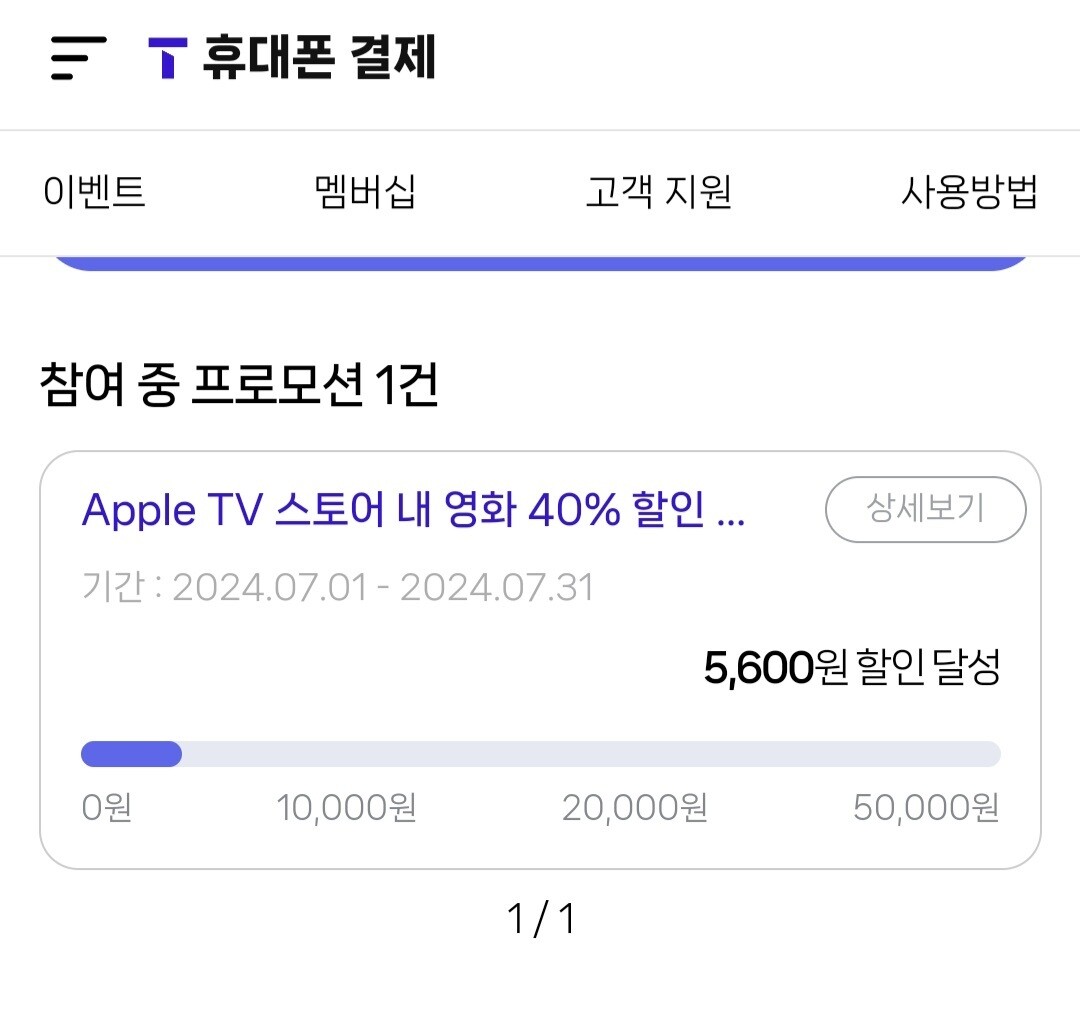Select the 고객 지원 tab
Image resolution: width=1080 pixels, height=1014 pixels.
[658, 191]
